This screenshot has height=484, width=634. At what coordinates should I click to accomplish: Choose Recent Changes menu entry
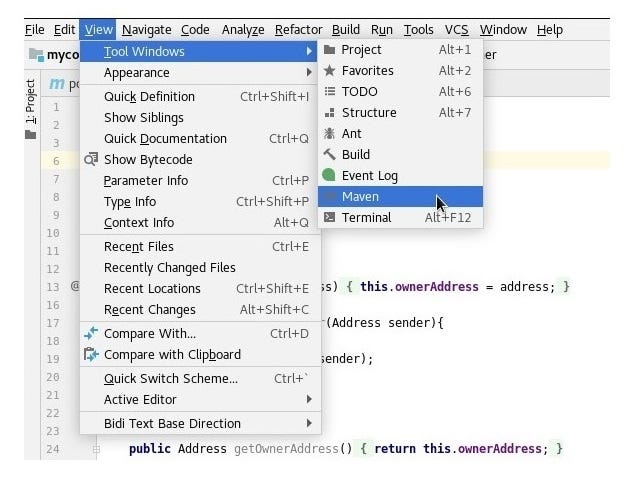coord(200,310)
